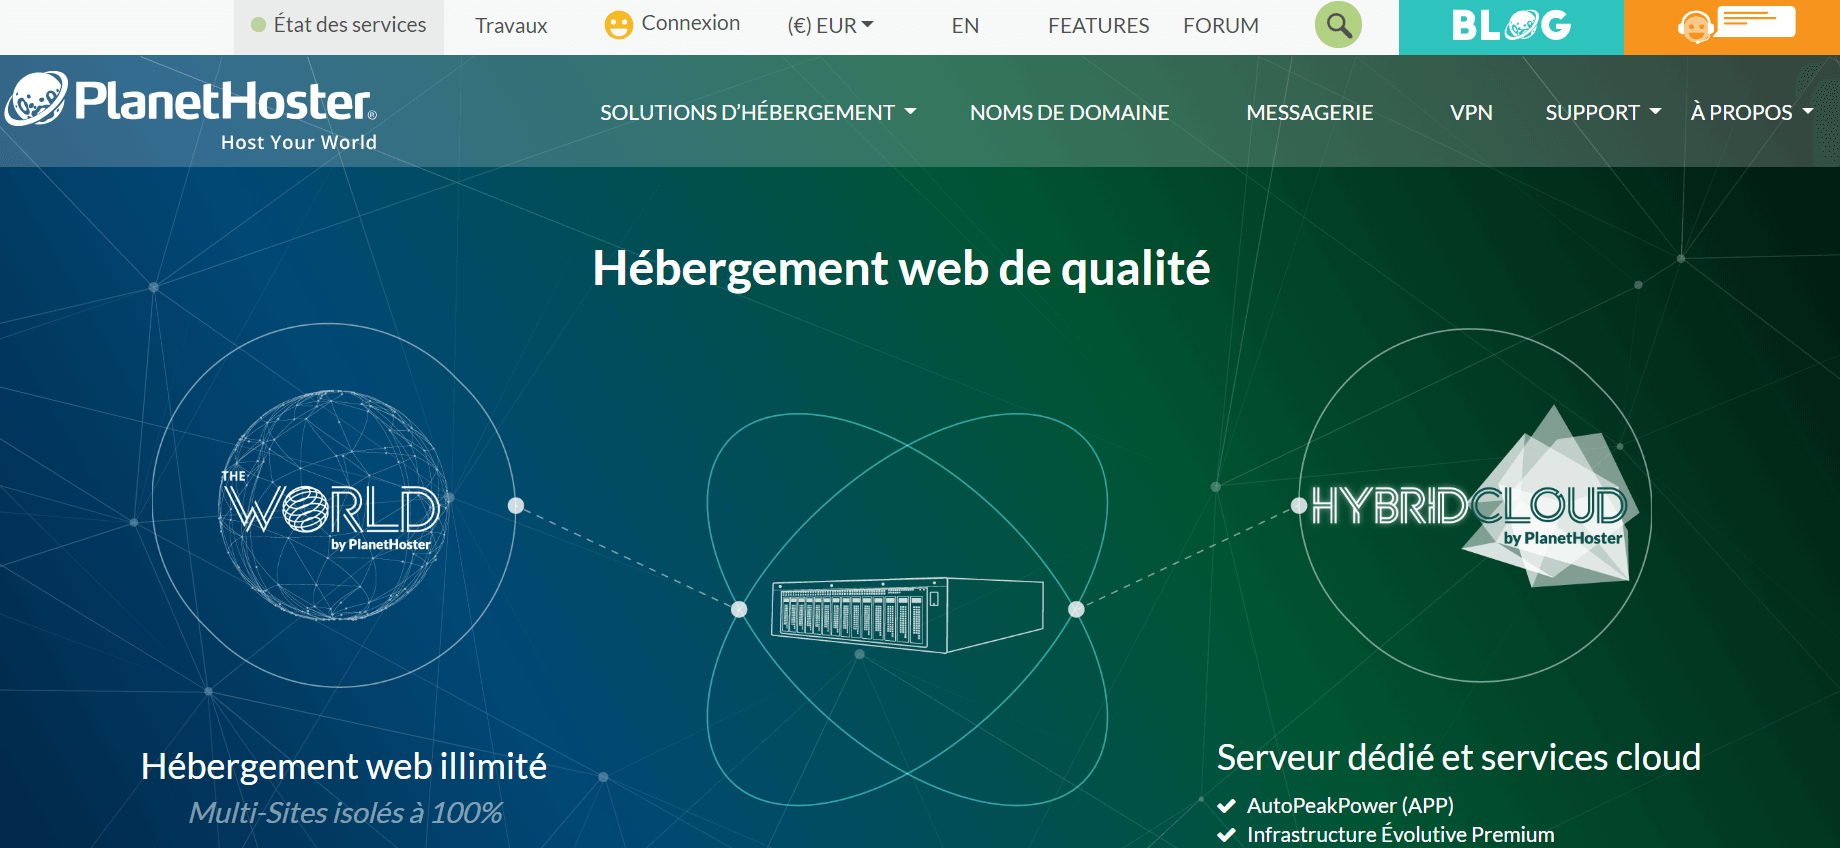Image resolution: width=1840 pixels, height=848 pixels.
Task: Click the 'Host Your World' tagline
Action: [x=299, y=142]
